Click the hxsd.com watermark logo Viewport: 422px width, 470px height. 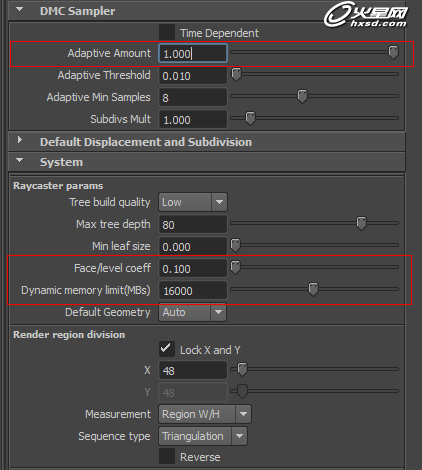tap(365, 14)
